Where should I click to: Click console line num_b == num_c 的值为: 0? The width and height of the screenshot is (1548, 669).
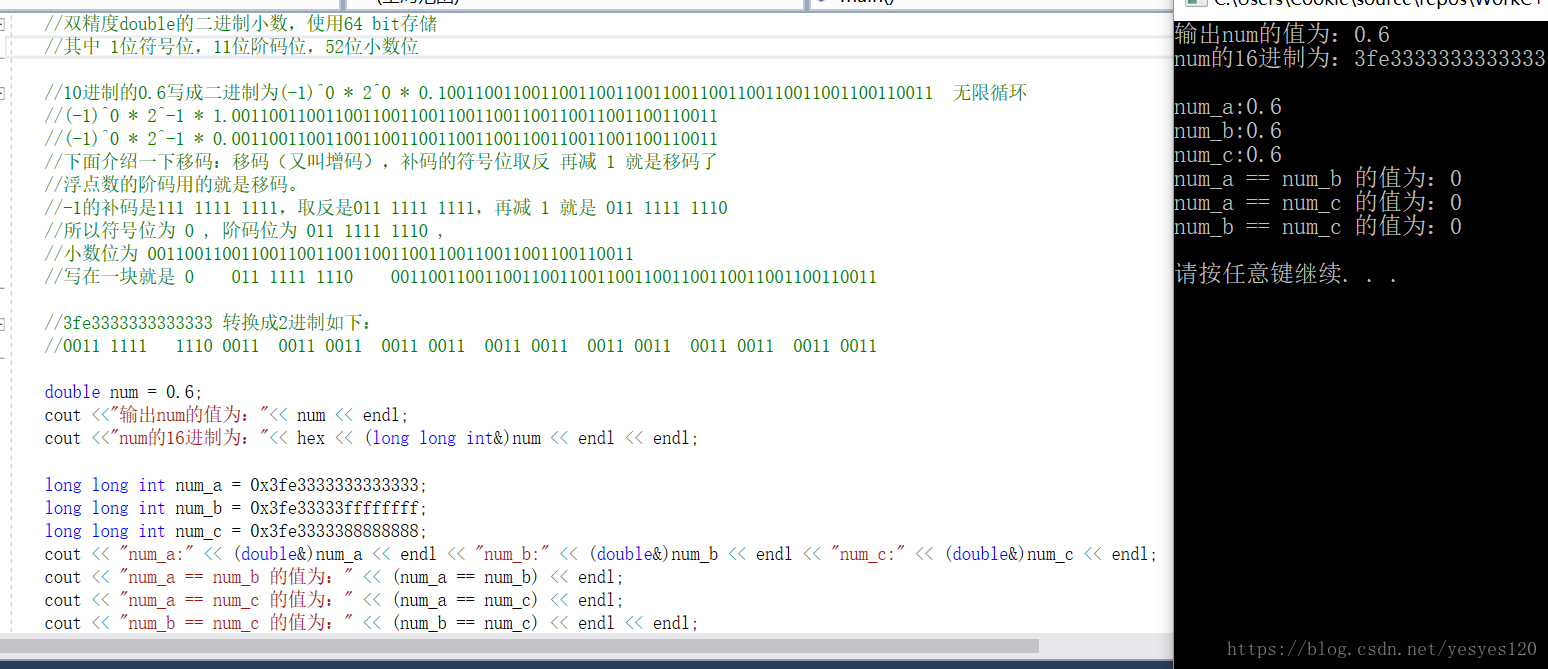[x=1318, y=227]
